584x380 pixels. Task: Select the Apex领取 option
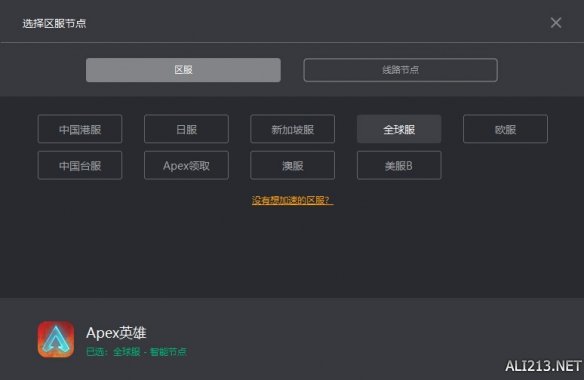186,165
